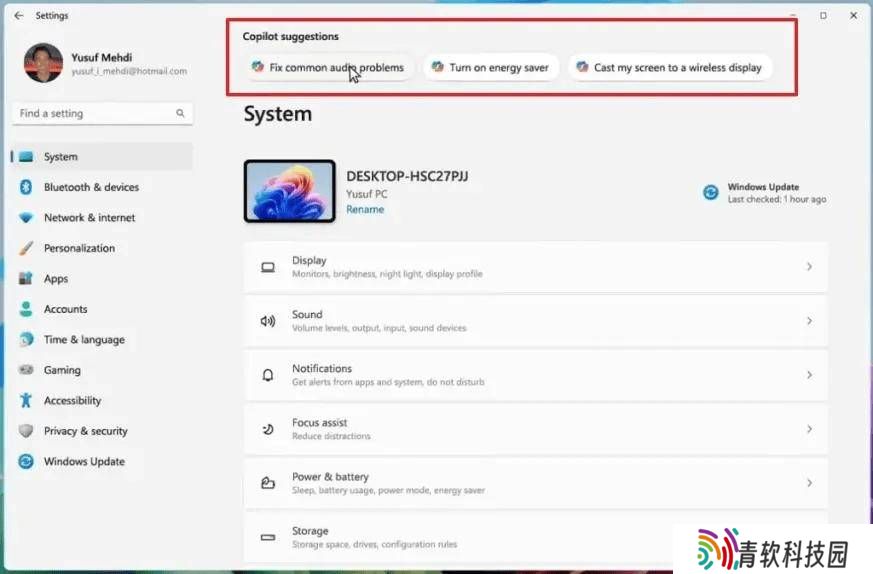Open Time & language category
This screenshot has height=574, width=873.
[102, 339]
